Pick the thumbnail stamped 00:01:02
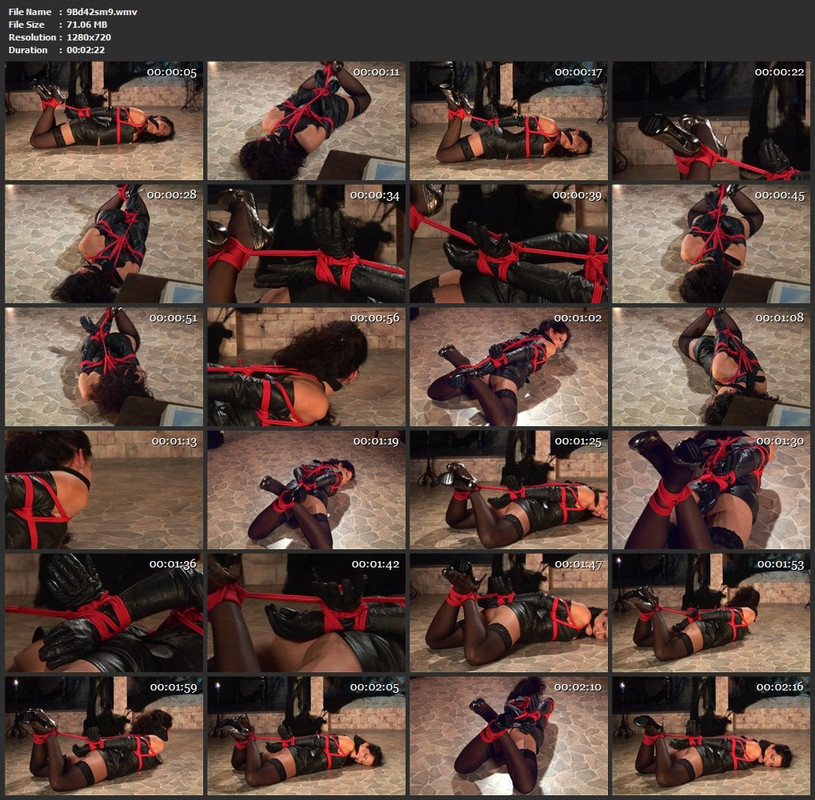The image size is (815, 800). [x=509, y=367]
